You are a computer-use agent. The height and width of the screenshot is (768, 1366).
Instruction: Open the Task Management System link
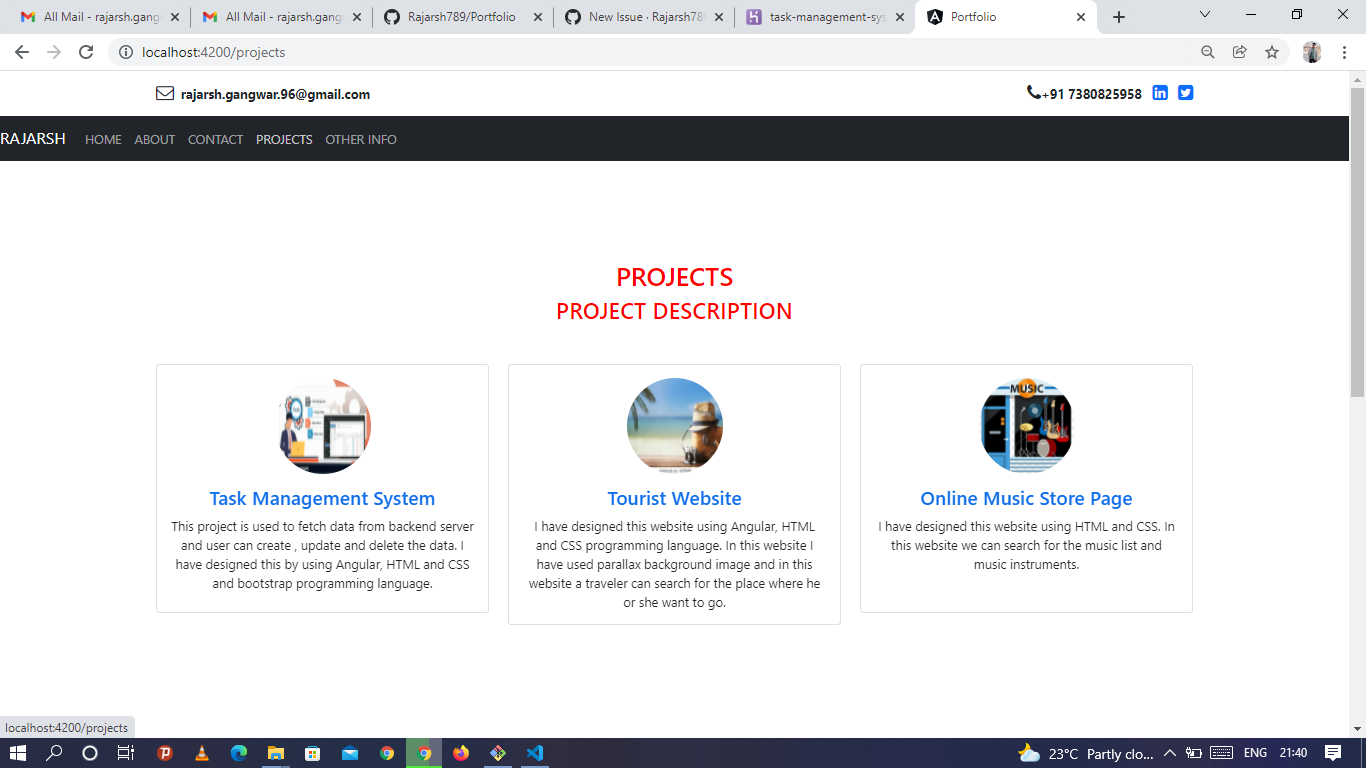[322, 497]
